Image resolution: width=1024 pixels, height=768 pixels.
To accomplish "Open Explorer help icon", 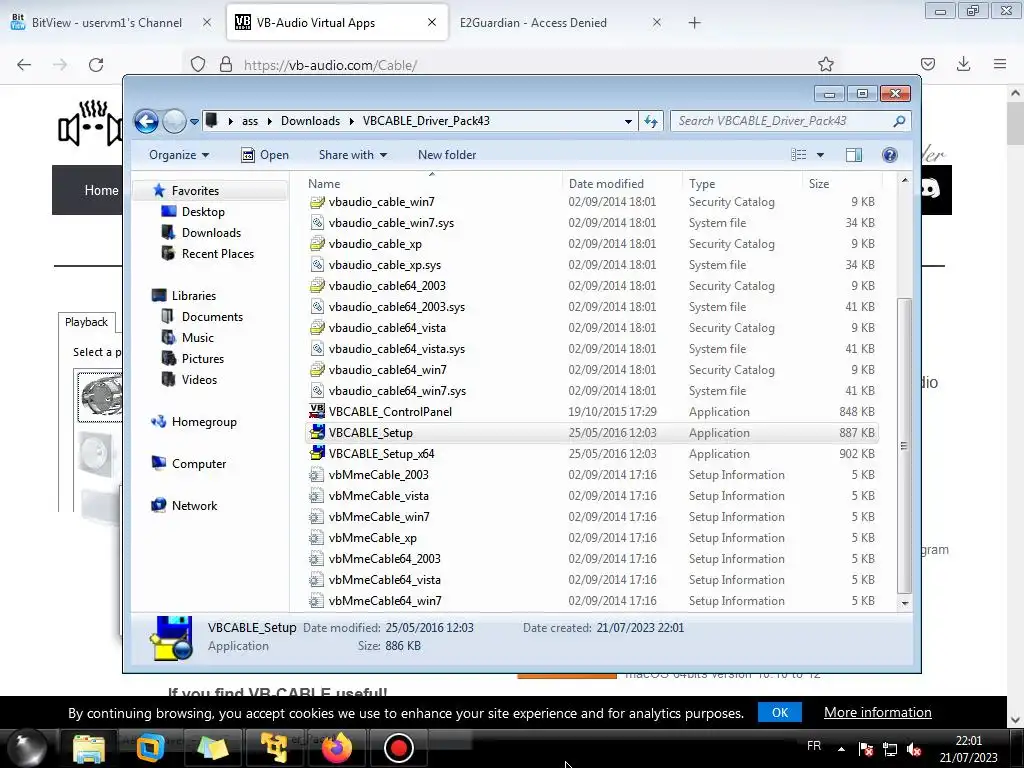I will [889, 155].
